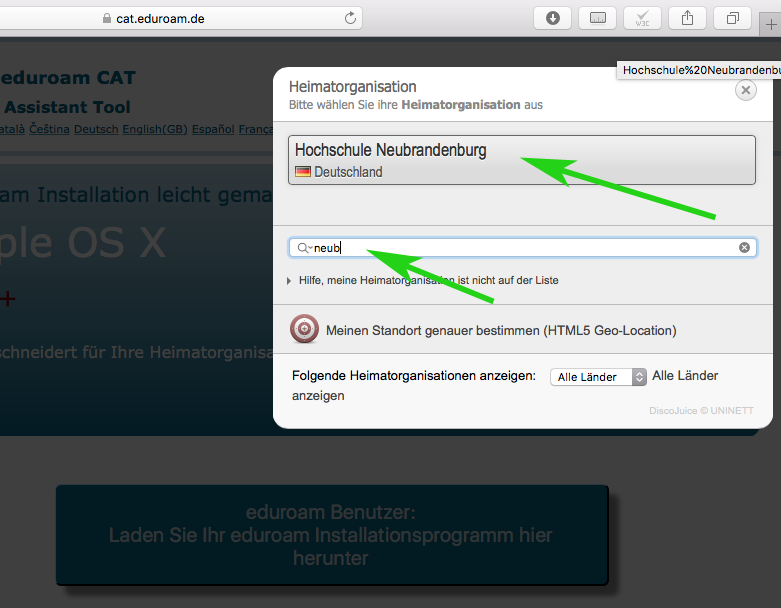Click the German flag icon
Image resolution: width=781 pixels, height=608 pixels.
(303, 172)
